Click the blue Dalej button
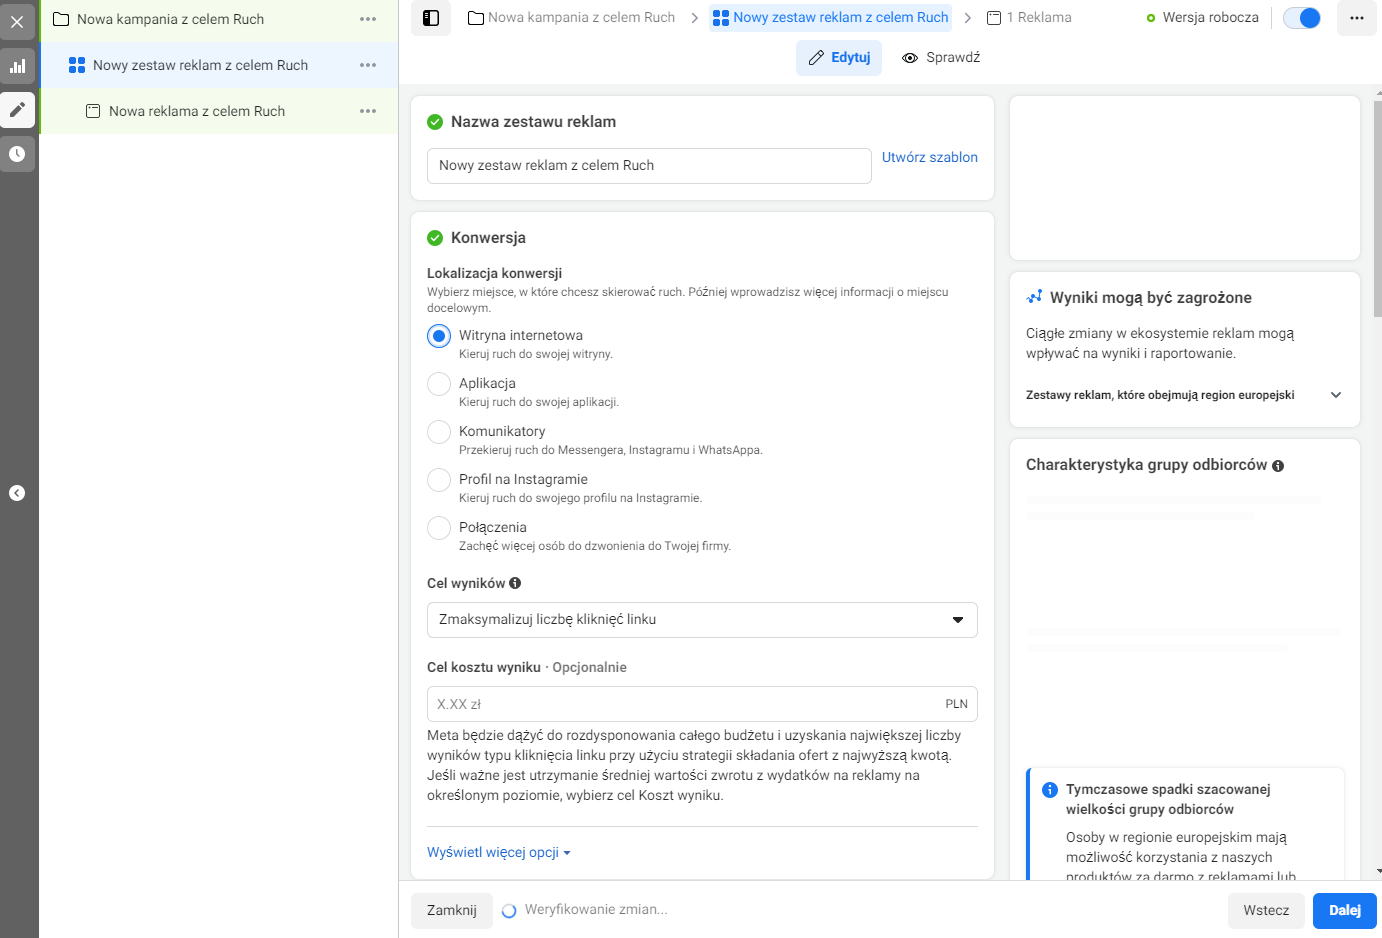The width and height of the screenshot is (1382, 938). pyautogui.click(x=1345, y=910)
